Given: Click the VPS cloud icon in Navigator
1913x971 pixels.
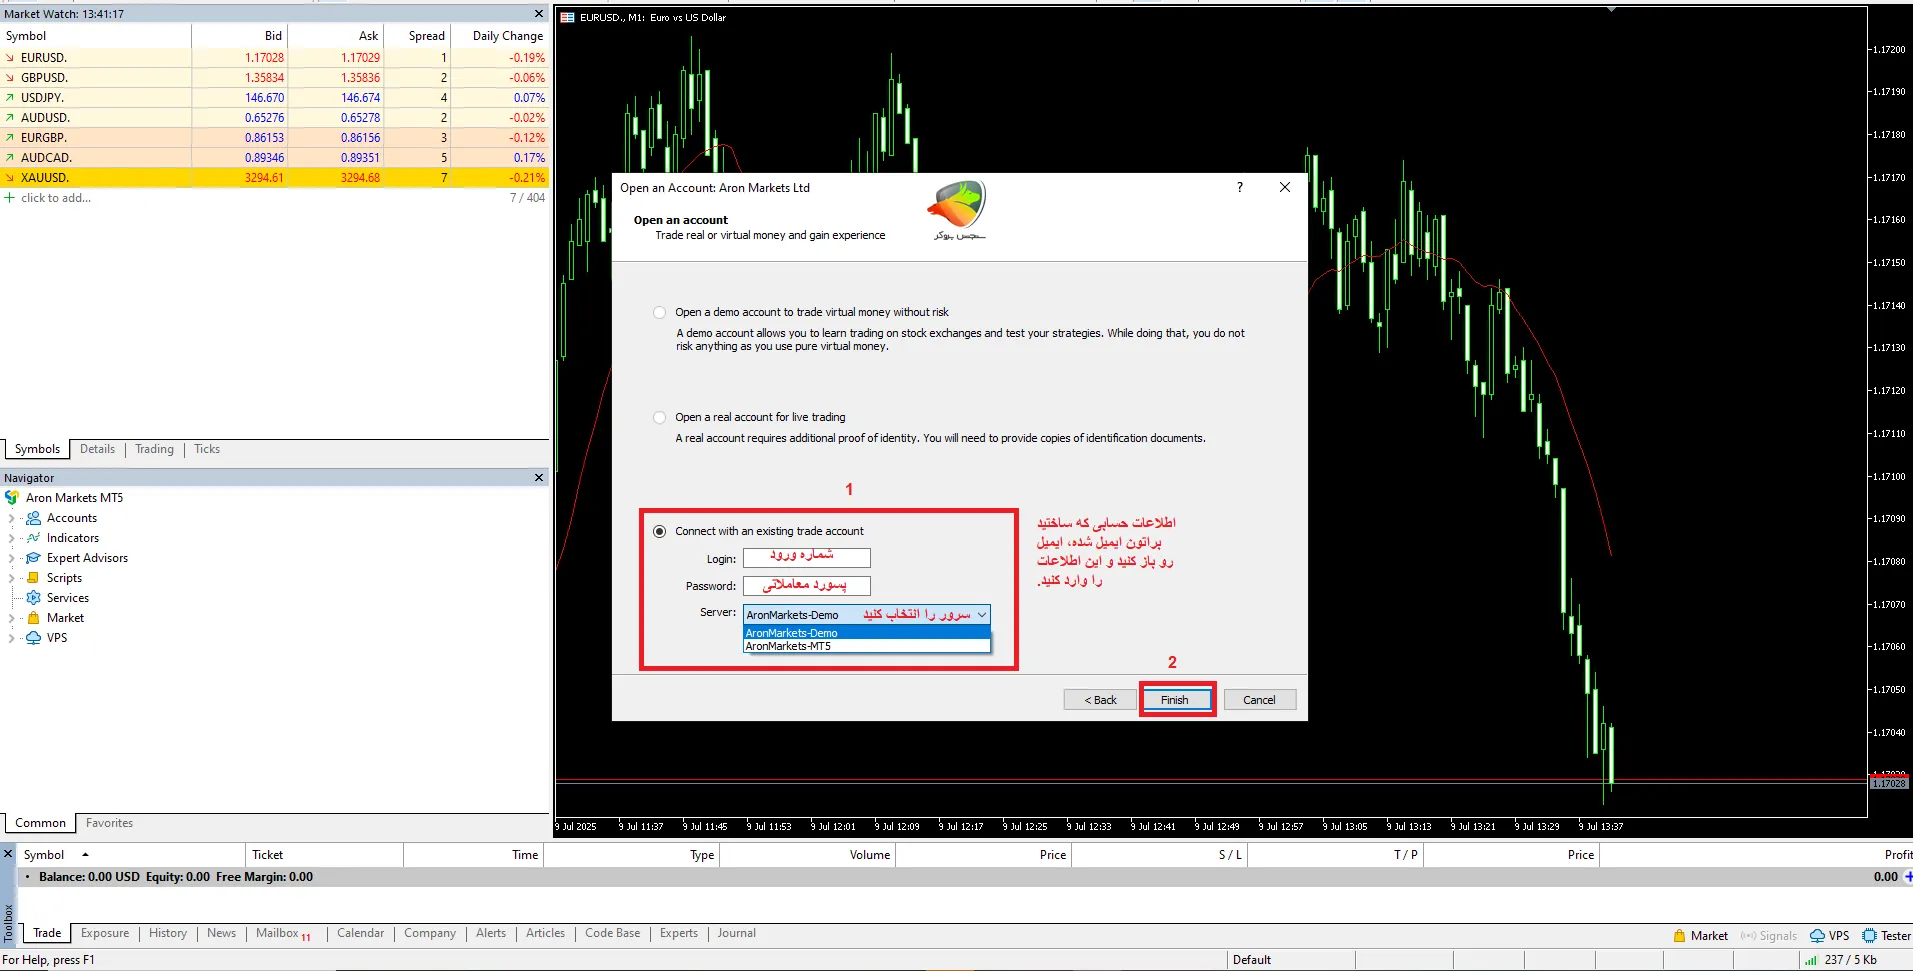Looking at the screenshot, I should pos(33,638).
